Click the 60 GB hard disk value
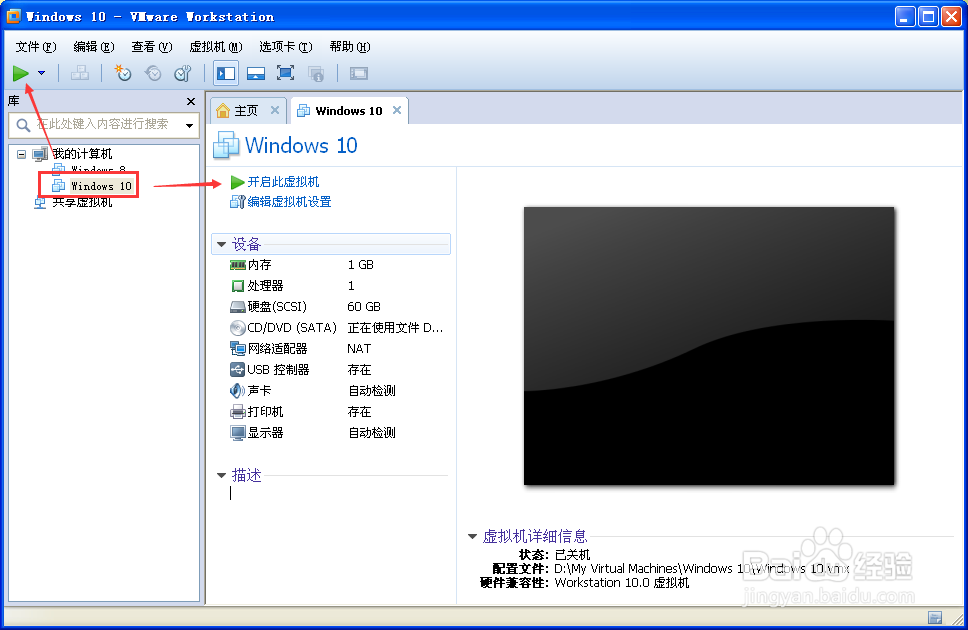The width and height of the screenshot is (968, 630). [x=364, y=307]
